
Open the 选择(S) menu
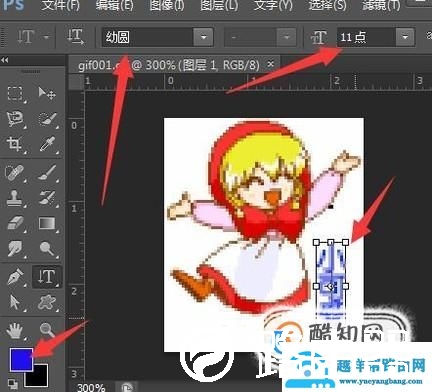click(x=327, y=5)
